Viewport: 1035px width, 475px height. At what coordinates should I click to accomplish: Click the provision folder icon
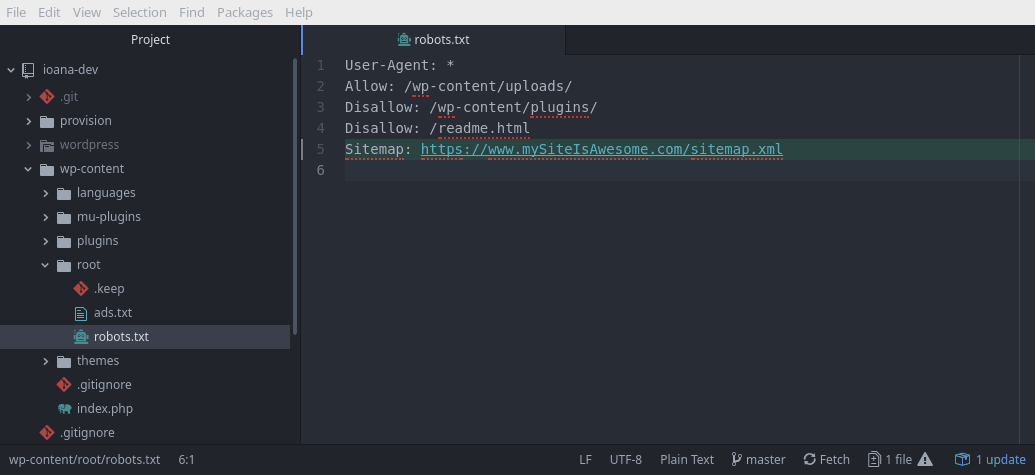coord(46,121)
